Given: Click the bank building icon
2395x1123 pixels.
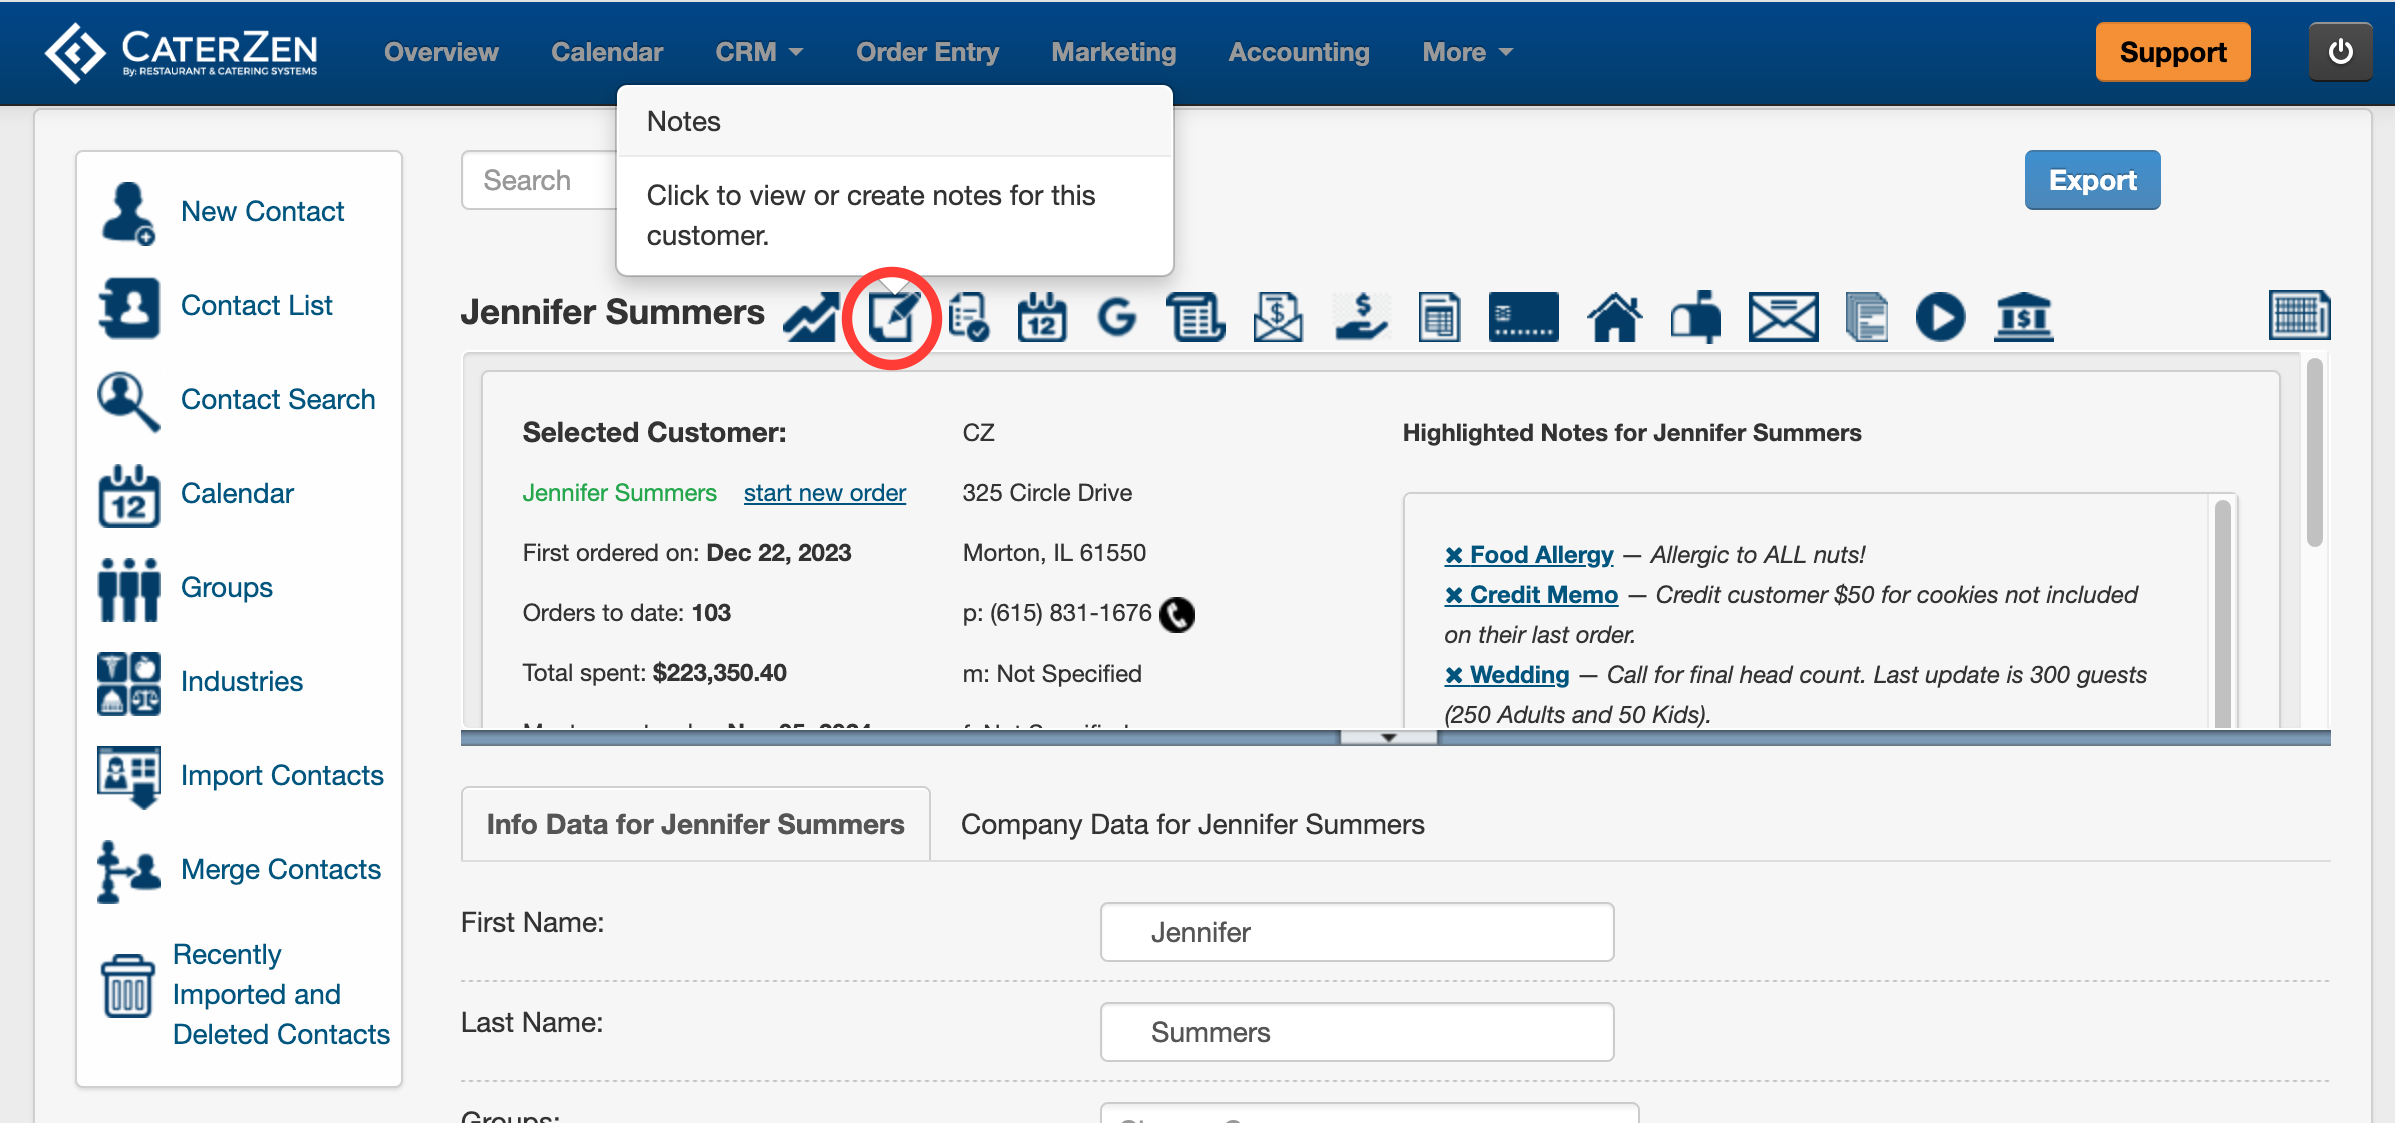Looking at the screenshot, I should [2023, 318].
